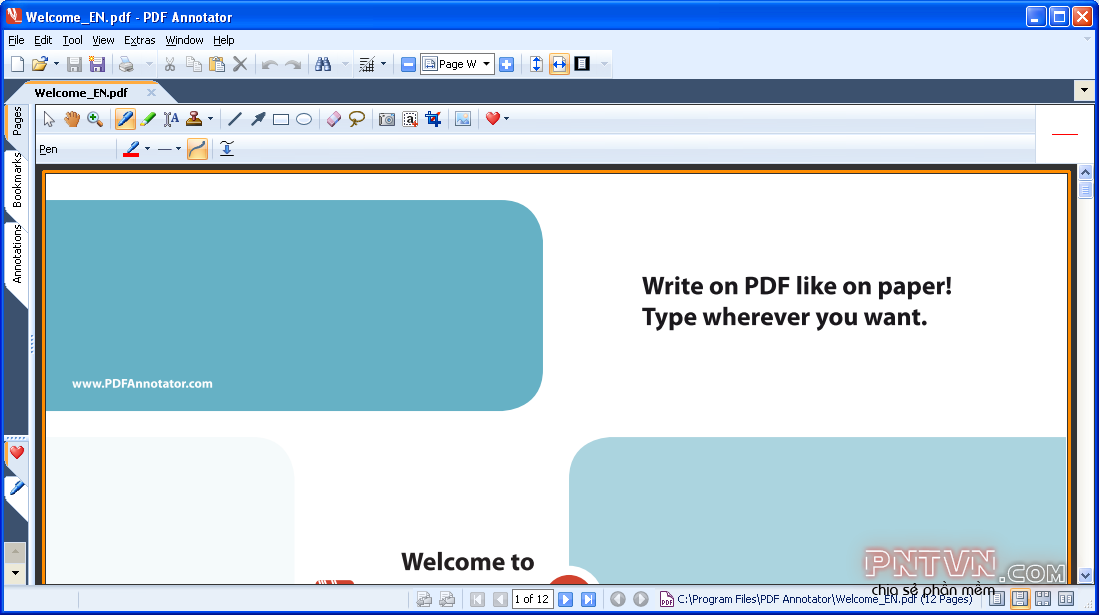Insert an image with the picture icon
Screen dimensions: 1099x615
[463, 119]
